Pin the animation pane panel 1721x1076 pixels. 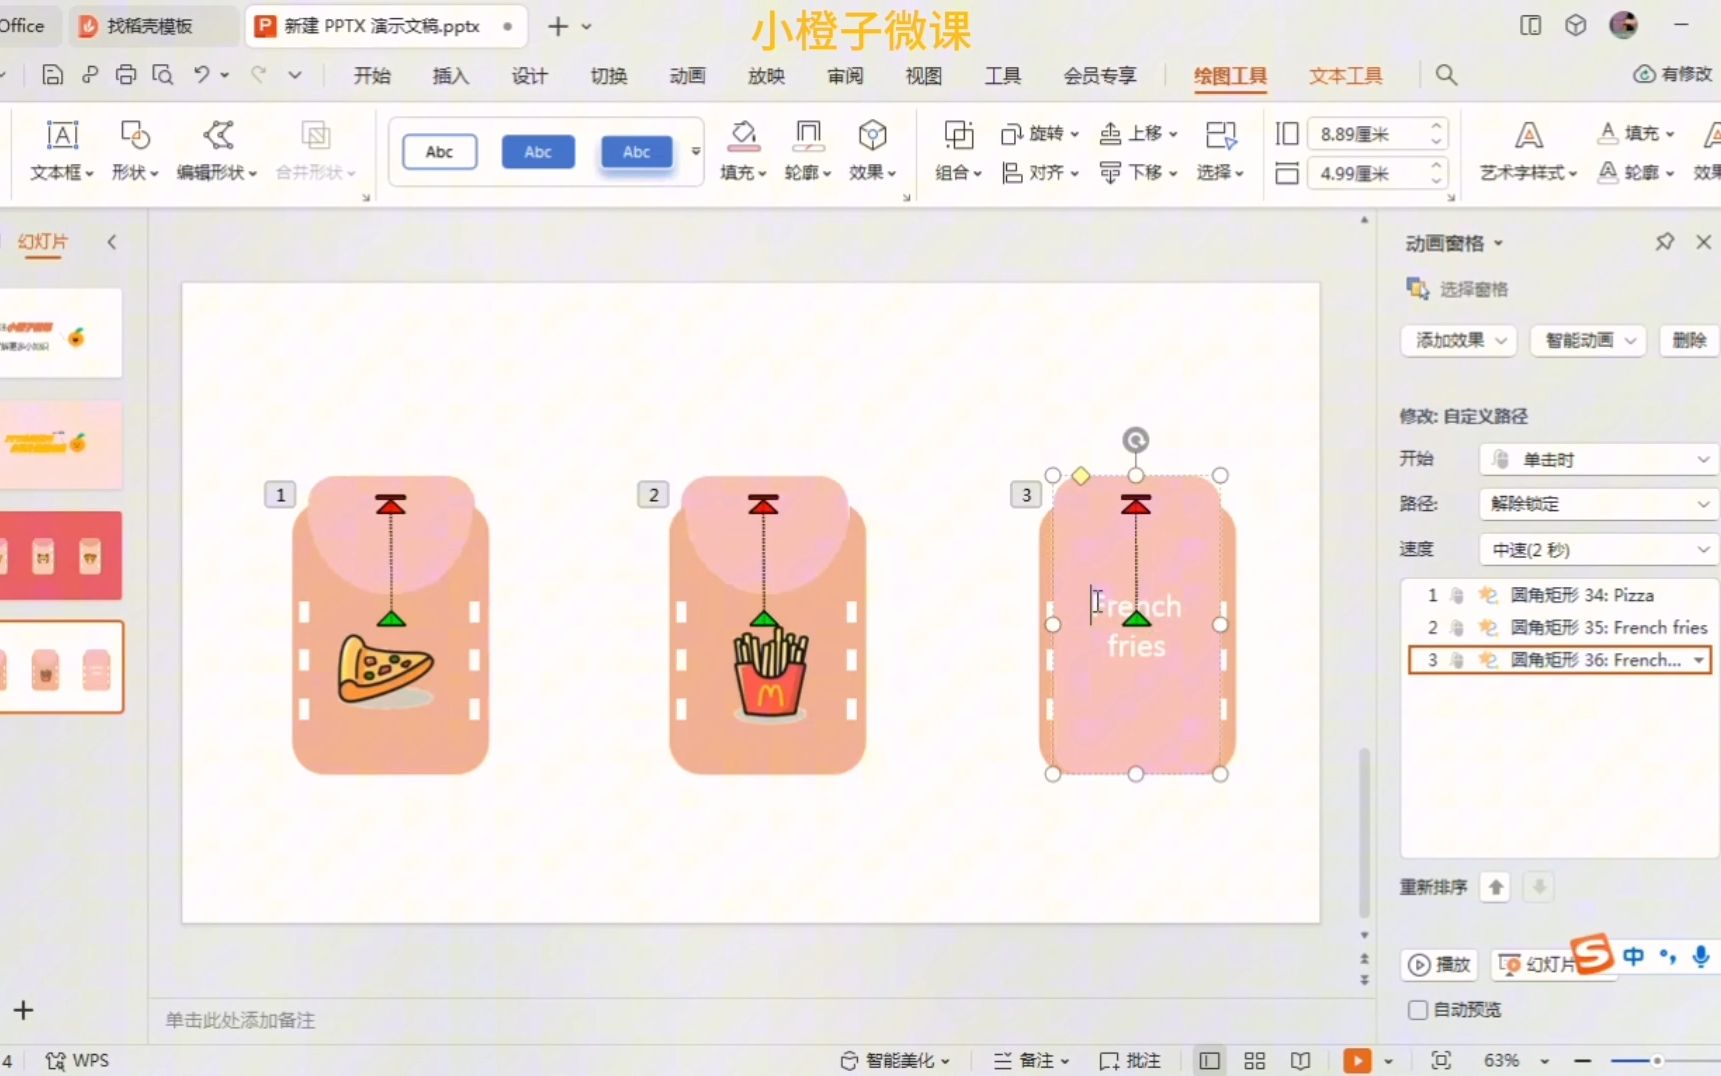coord(1664,242)
